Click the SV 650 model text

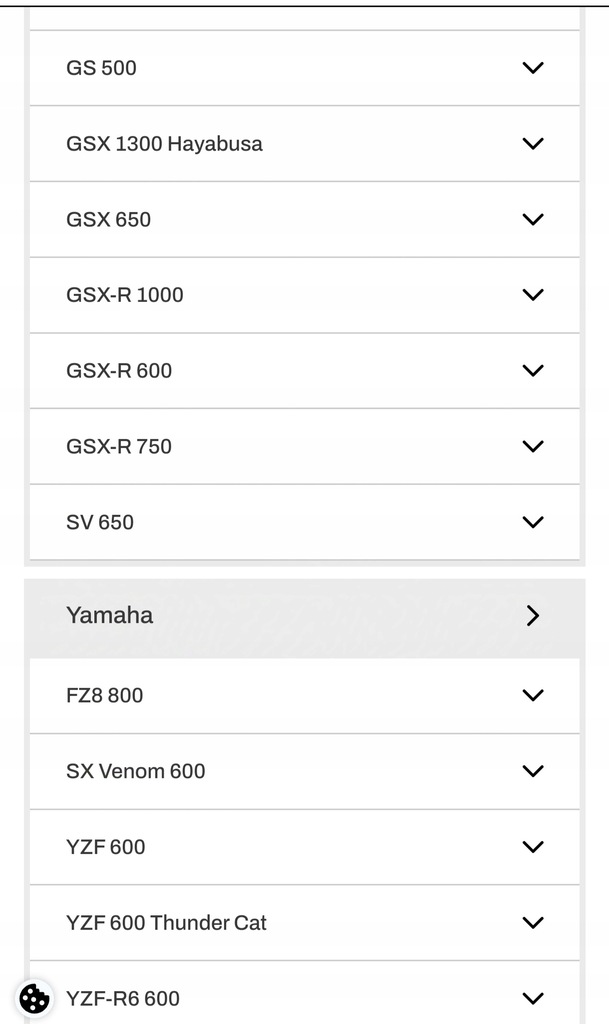[x=100, y=522]
